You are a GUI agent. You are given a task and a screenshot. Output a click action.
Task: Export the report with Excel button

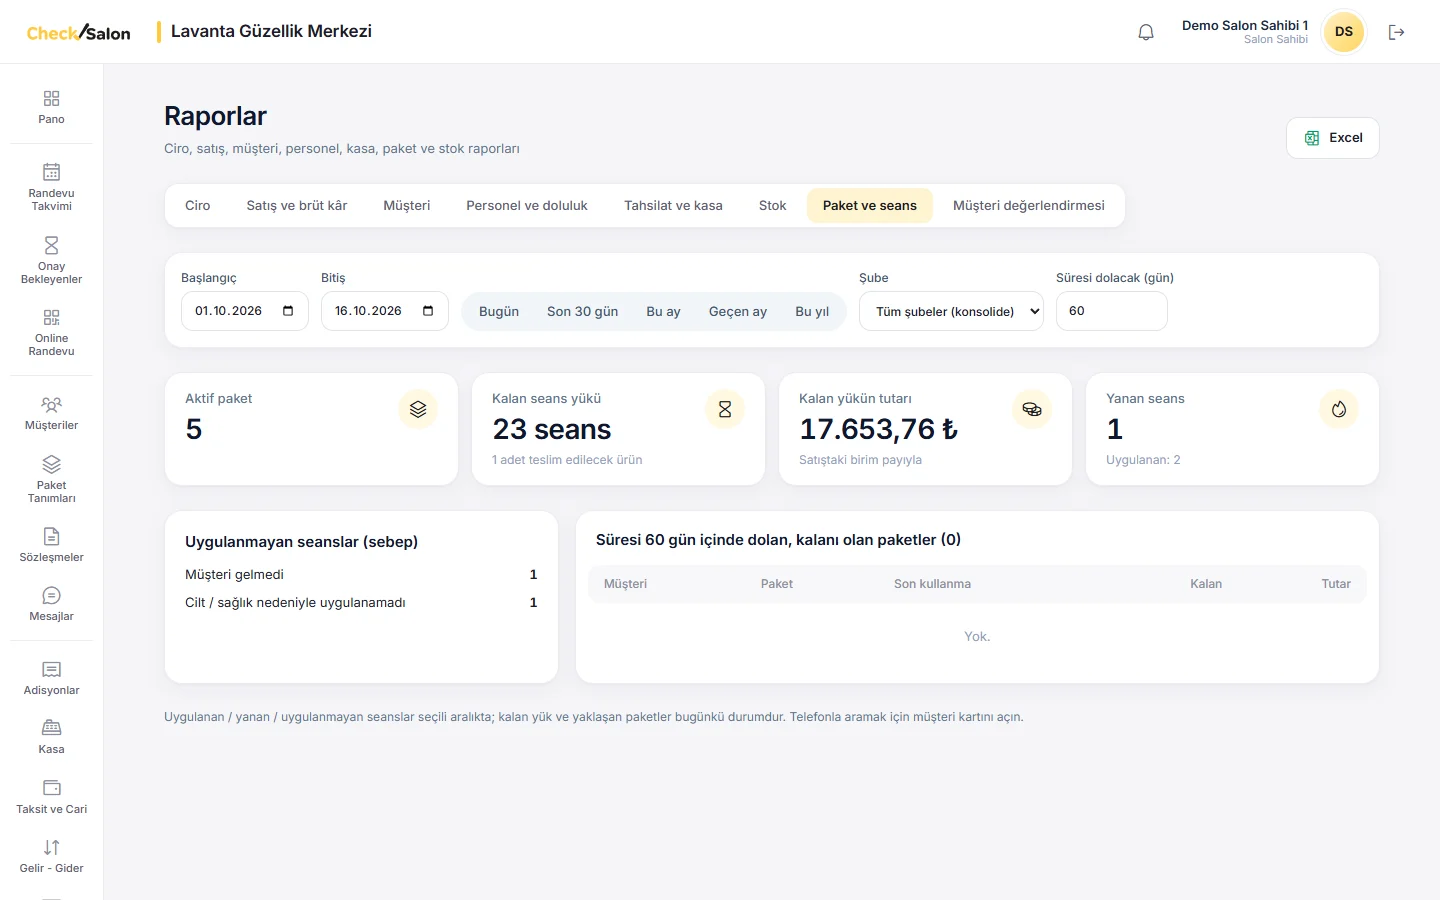(x=1333, y=138)
